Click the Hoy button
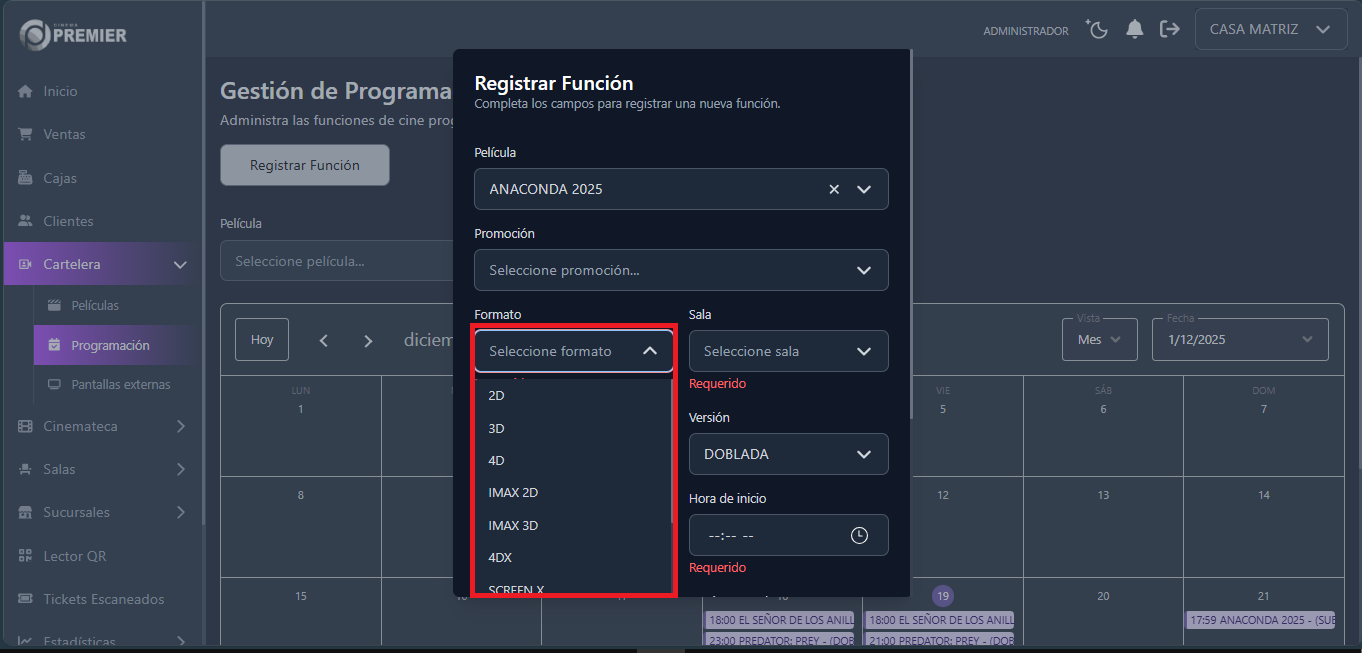Viewport: 1362px width, 653px height. point(262,340)
